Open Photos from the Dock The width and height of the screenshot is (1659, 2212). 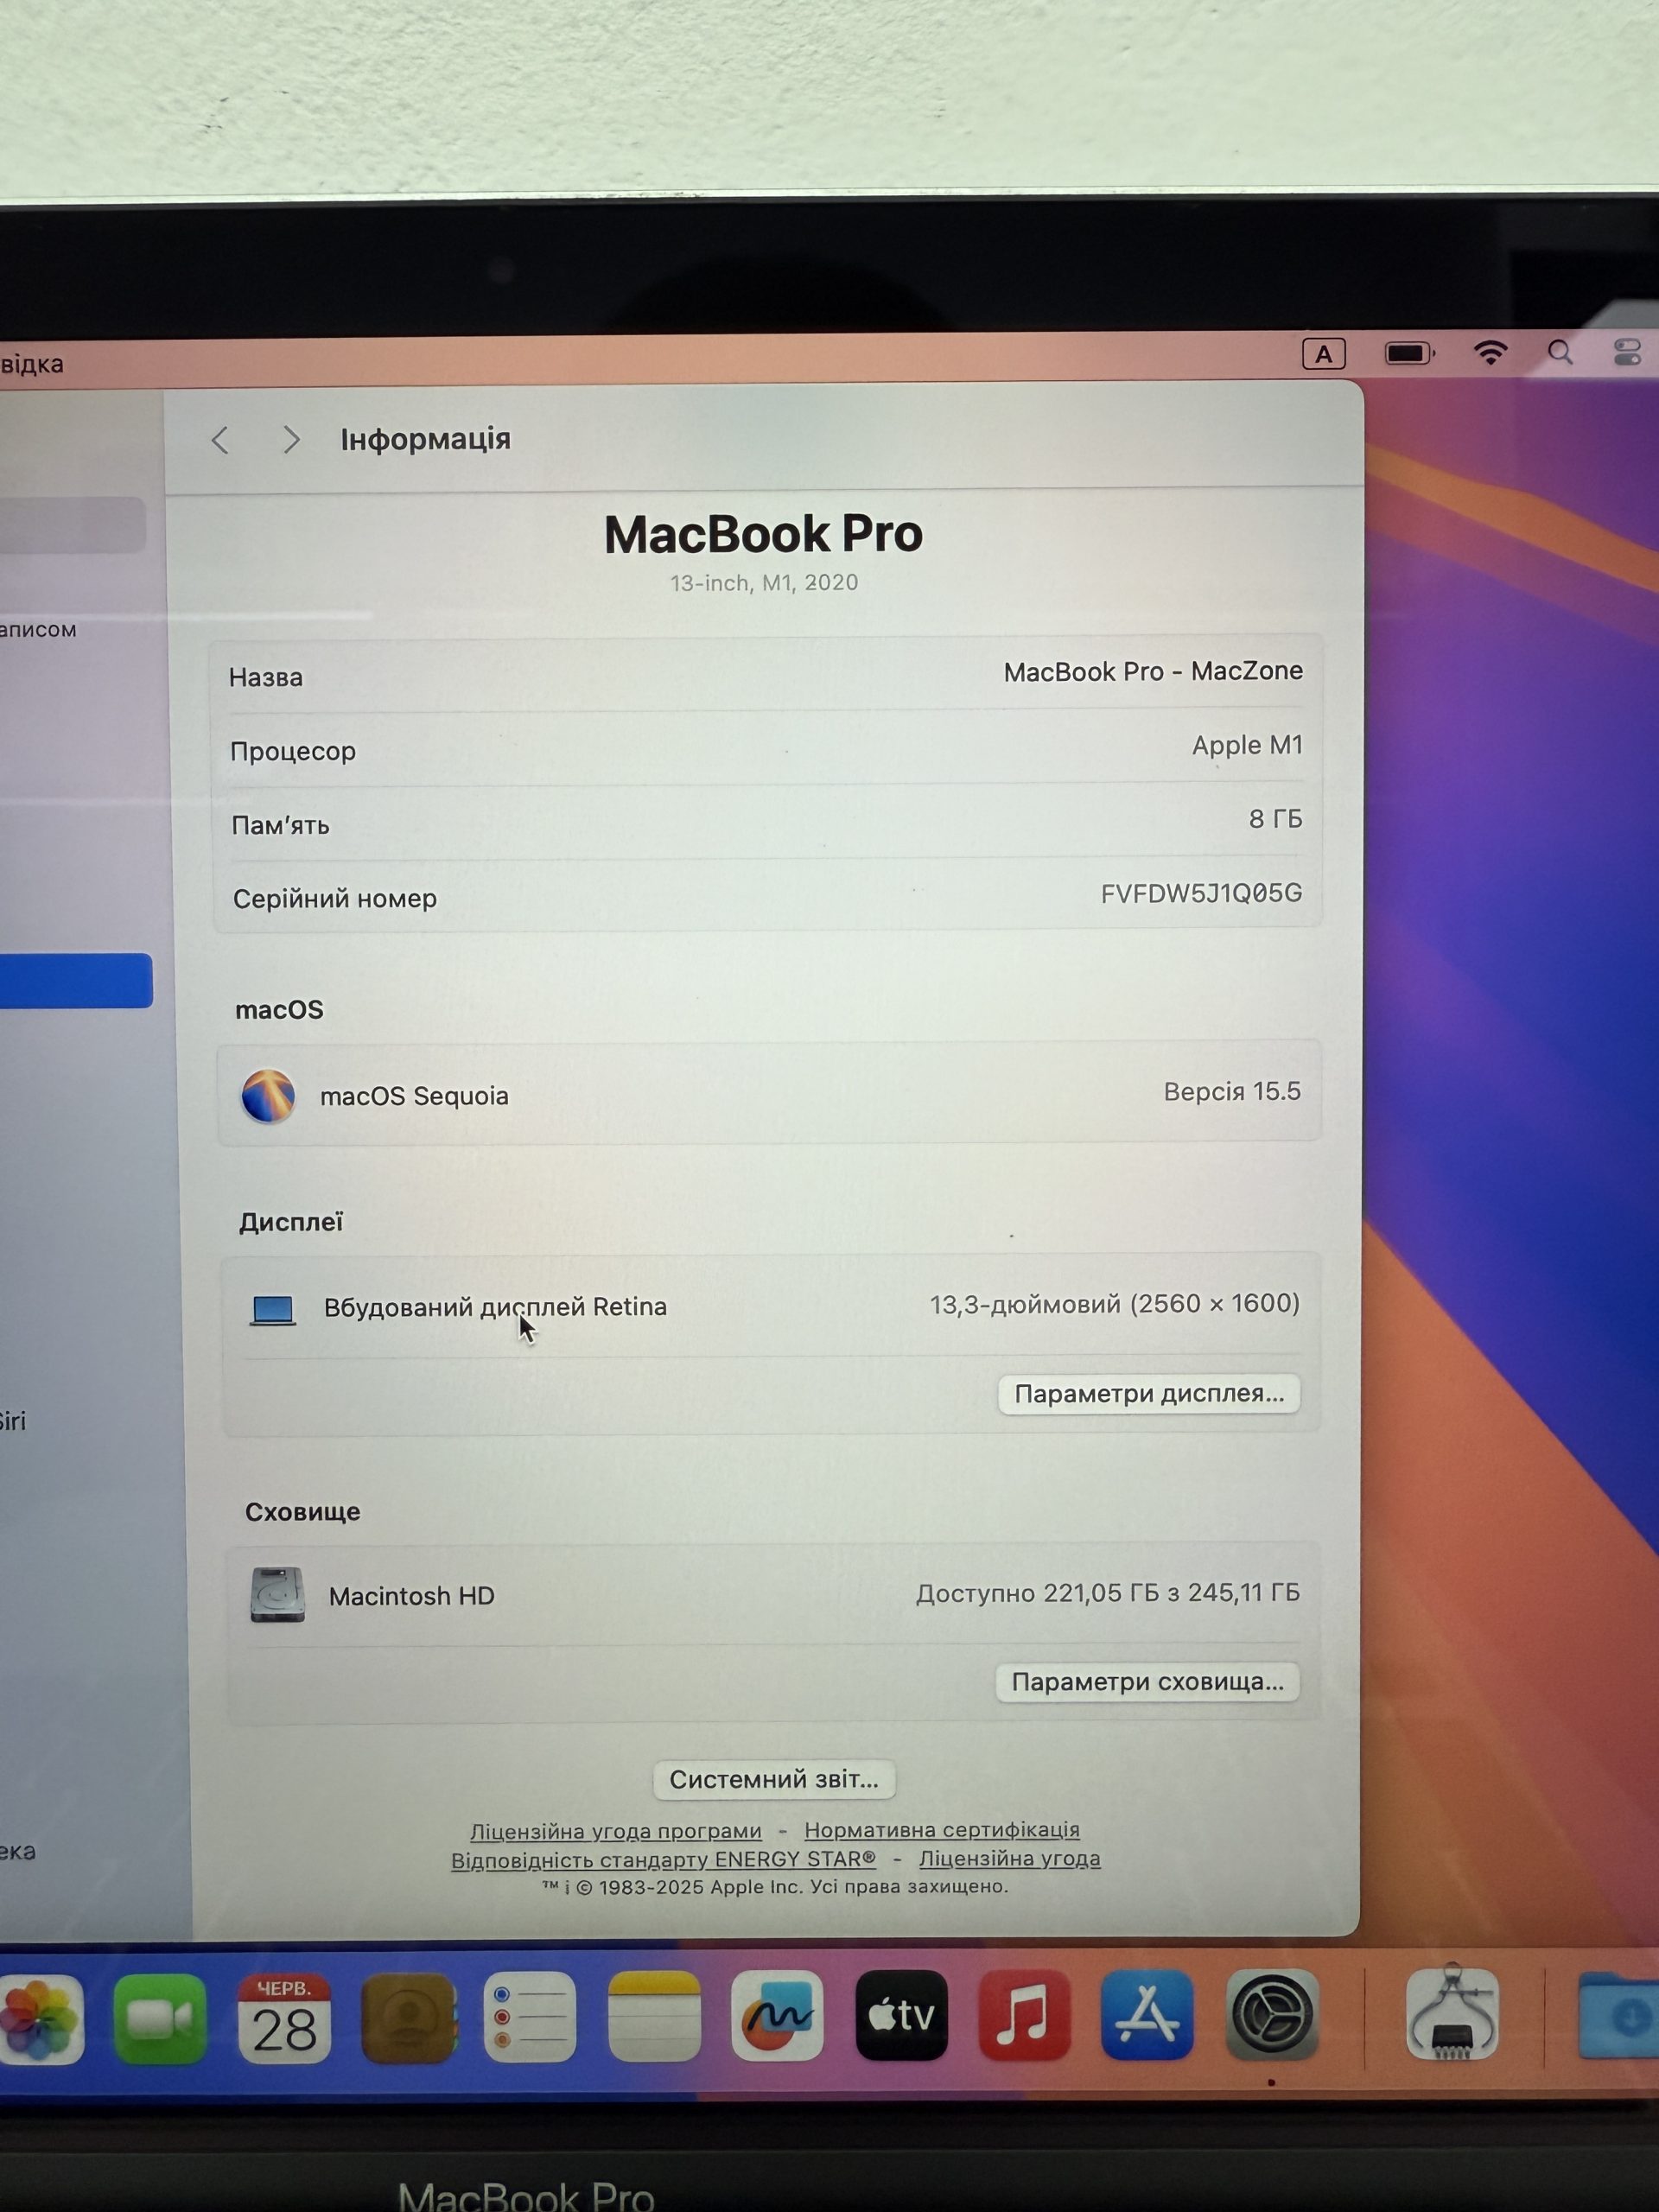tap(37, 2018)
